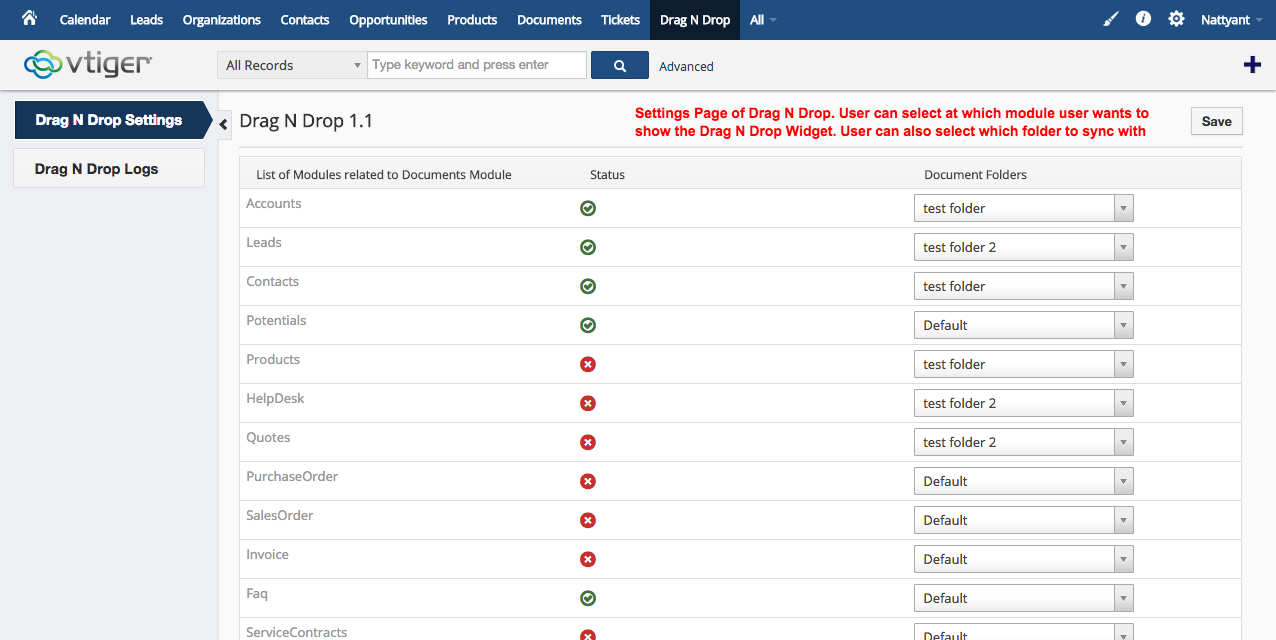This screenshot has height=640, width=1276.
Task: Open HelpDesk document folder dropdown
Action: 1024,403
